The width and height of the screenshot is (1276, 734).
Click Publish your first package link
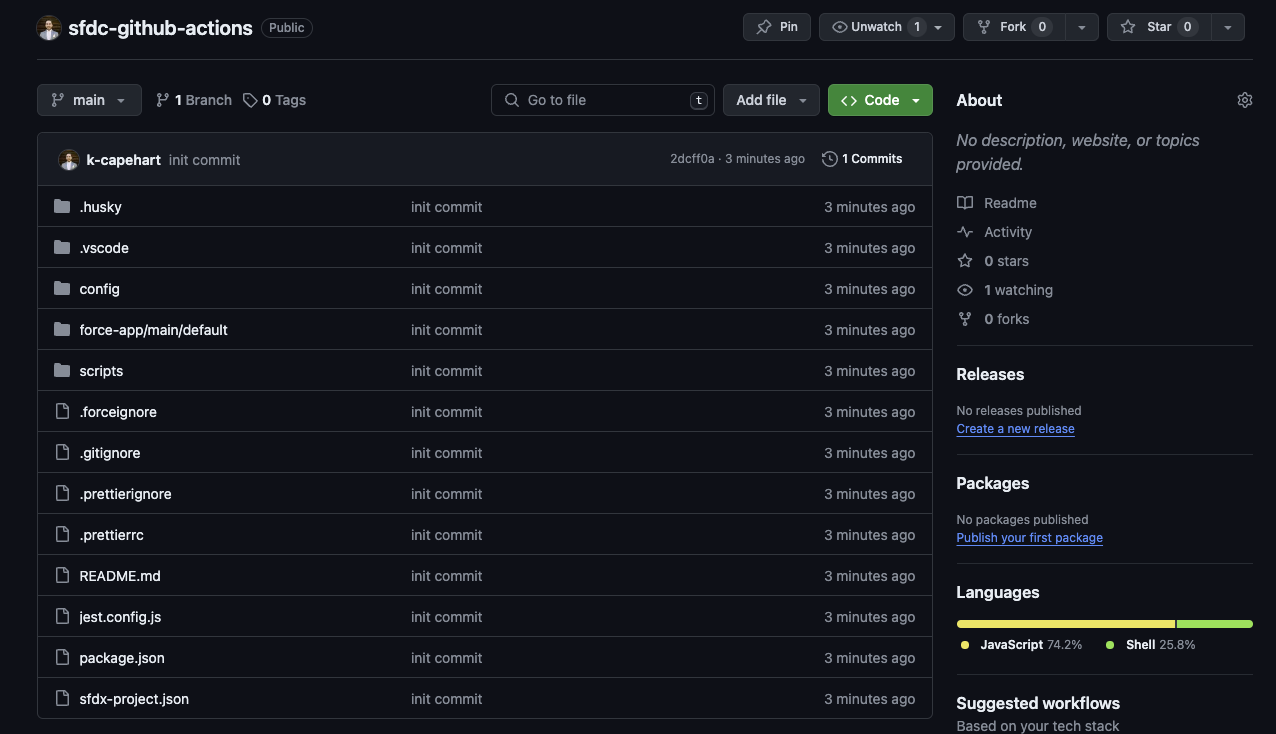pyautogui.click(x=1029, y=538)
